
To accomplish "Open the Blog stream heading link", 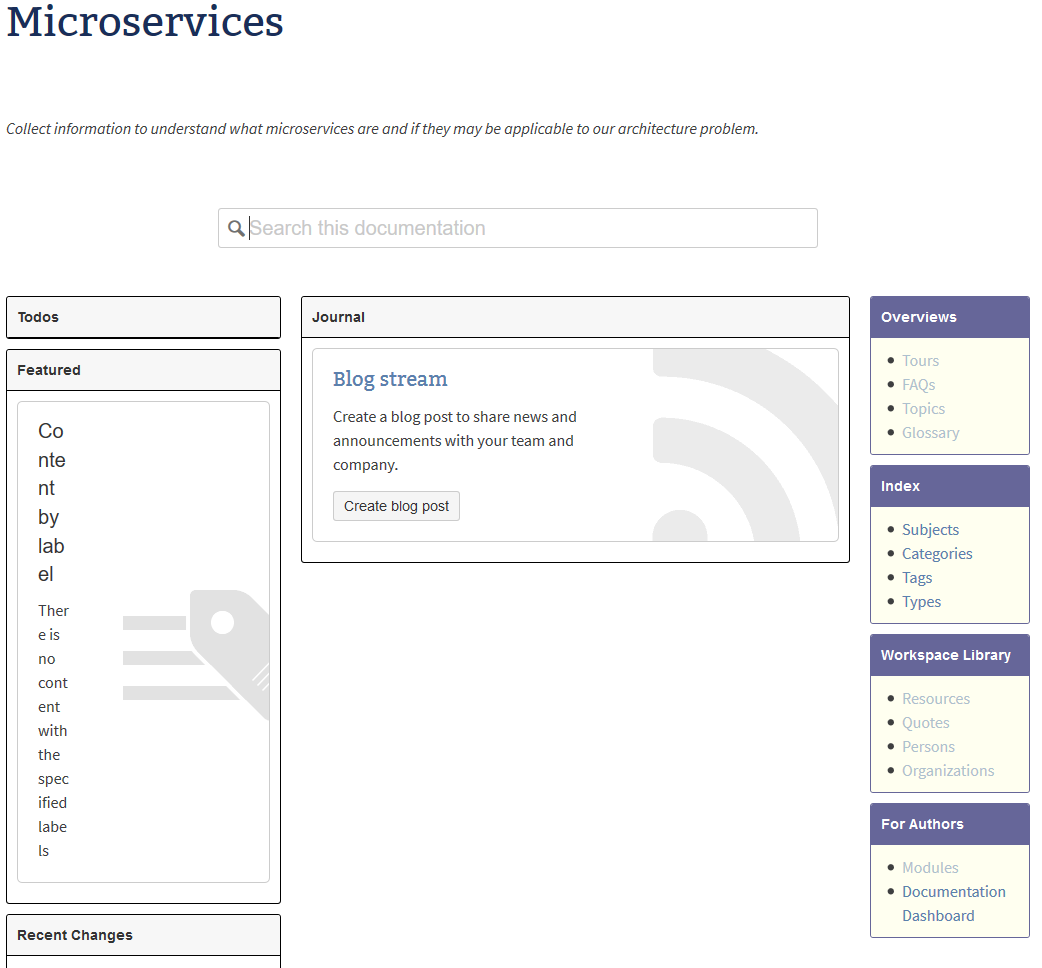I will pos(390,379).
